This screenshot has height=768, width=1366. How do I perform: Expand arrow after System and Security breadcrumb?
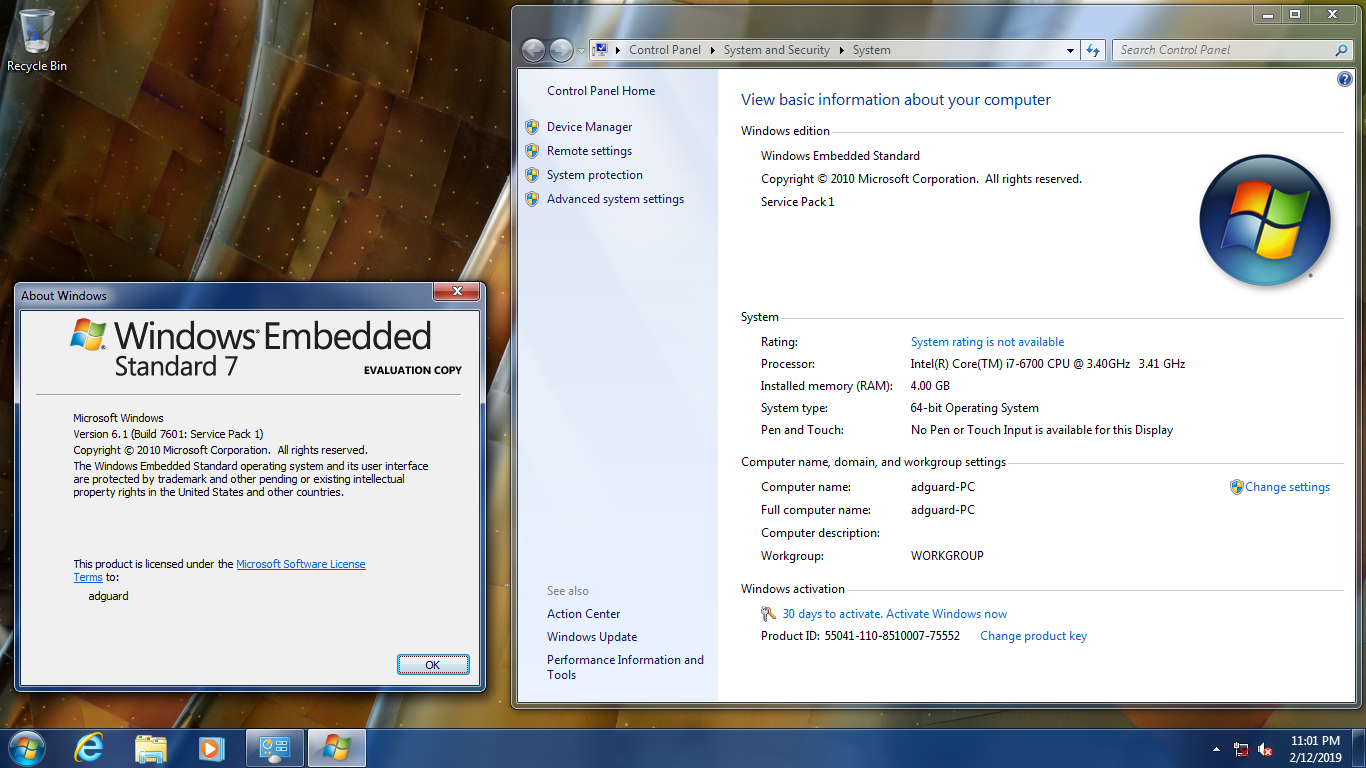click(x=842, y=50)
